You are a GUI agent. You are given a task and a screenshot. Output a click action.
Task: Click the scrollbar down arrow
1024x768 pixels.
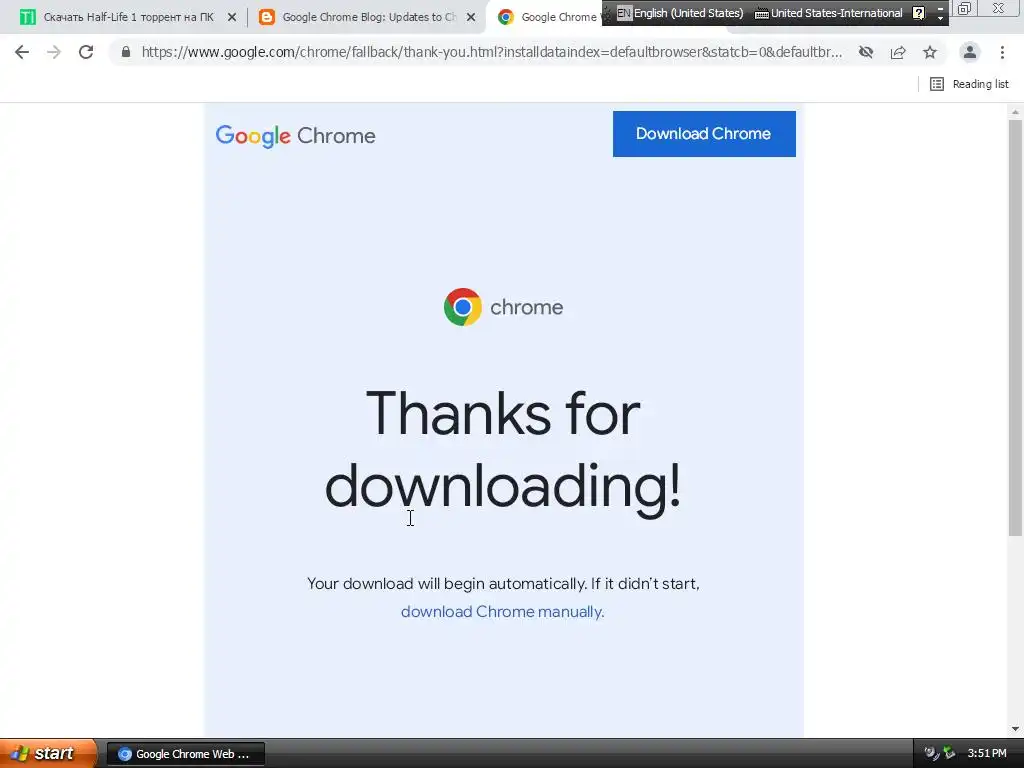(1015, 729)
